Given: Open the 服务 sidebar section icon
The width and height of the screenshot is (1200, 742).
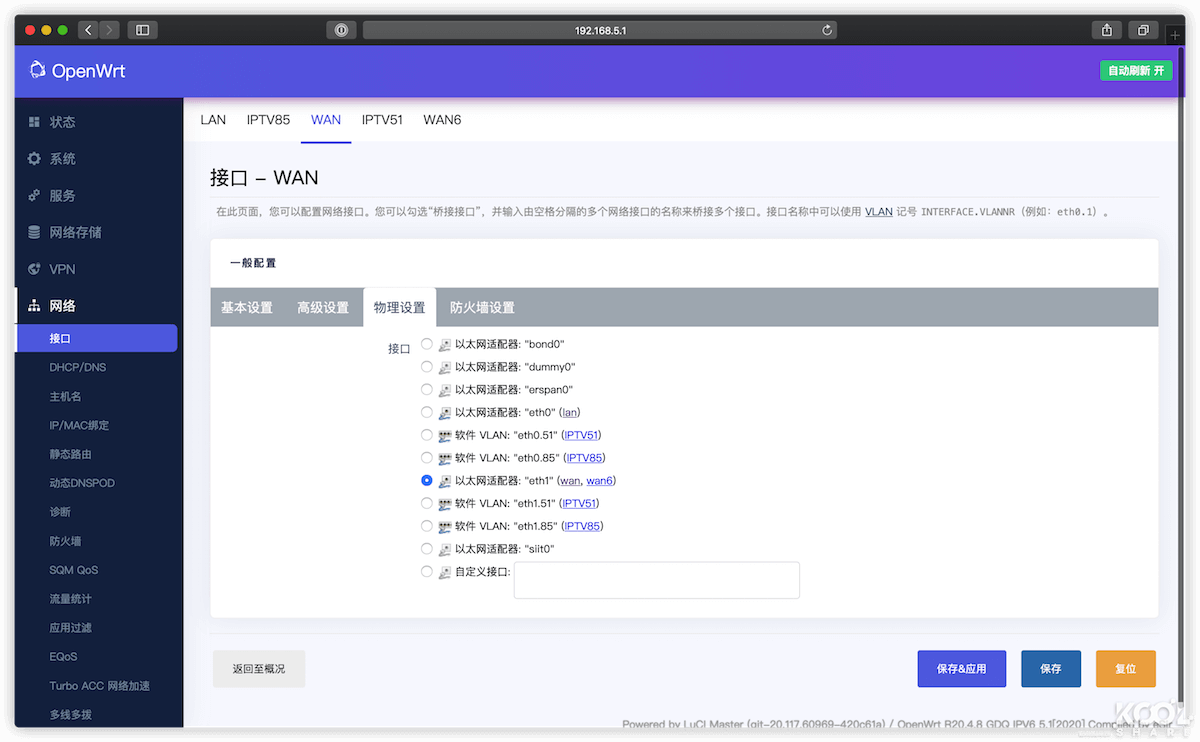Looking at the screenshot, I should point(32,195).
